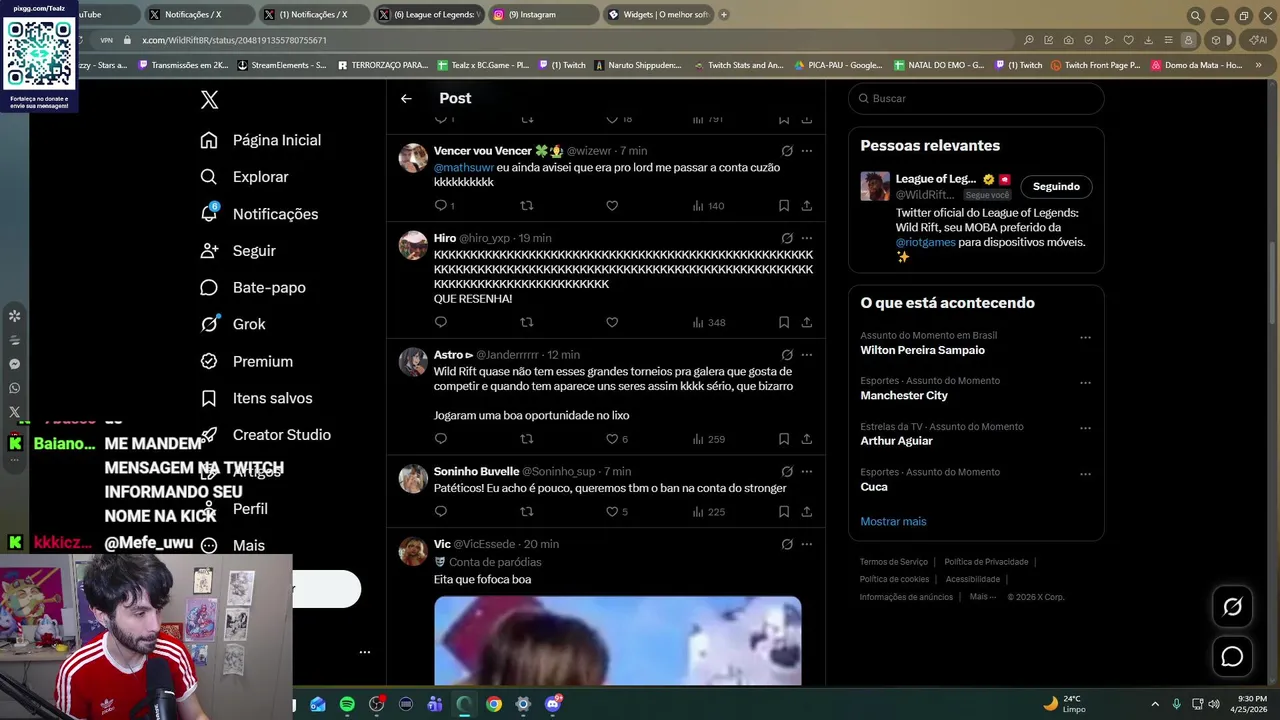Viewport: 1280px width, 720px height.
Task: Open floating chat messages button
Action: click(1232, 656)
